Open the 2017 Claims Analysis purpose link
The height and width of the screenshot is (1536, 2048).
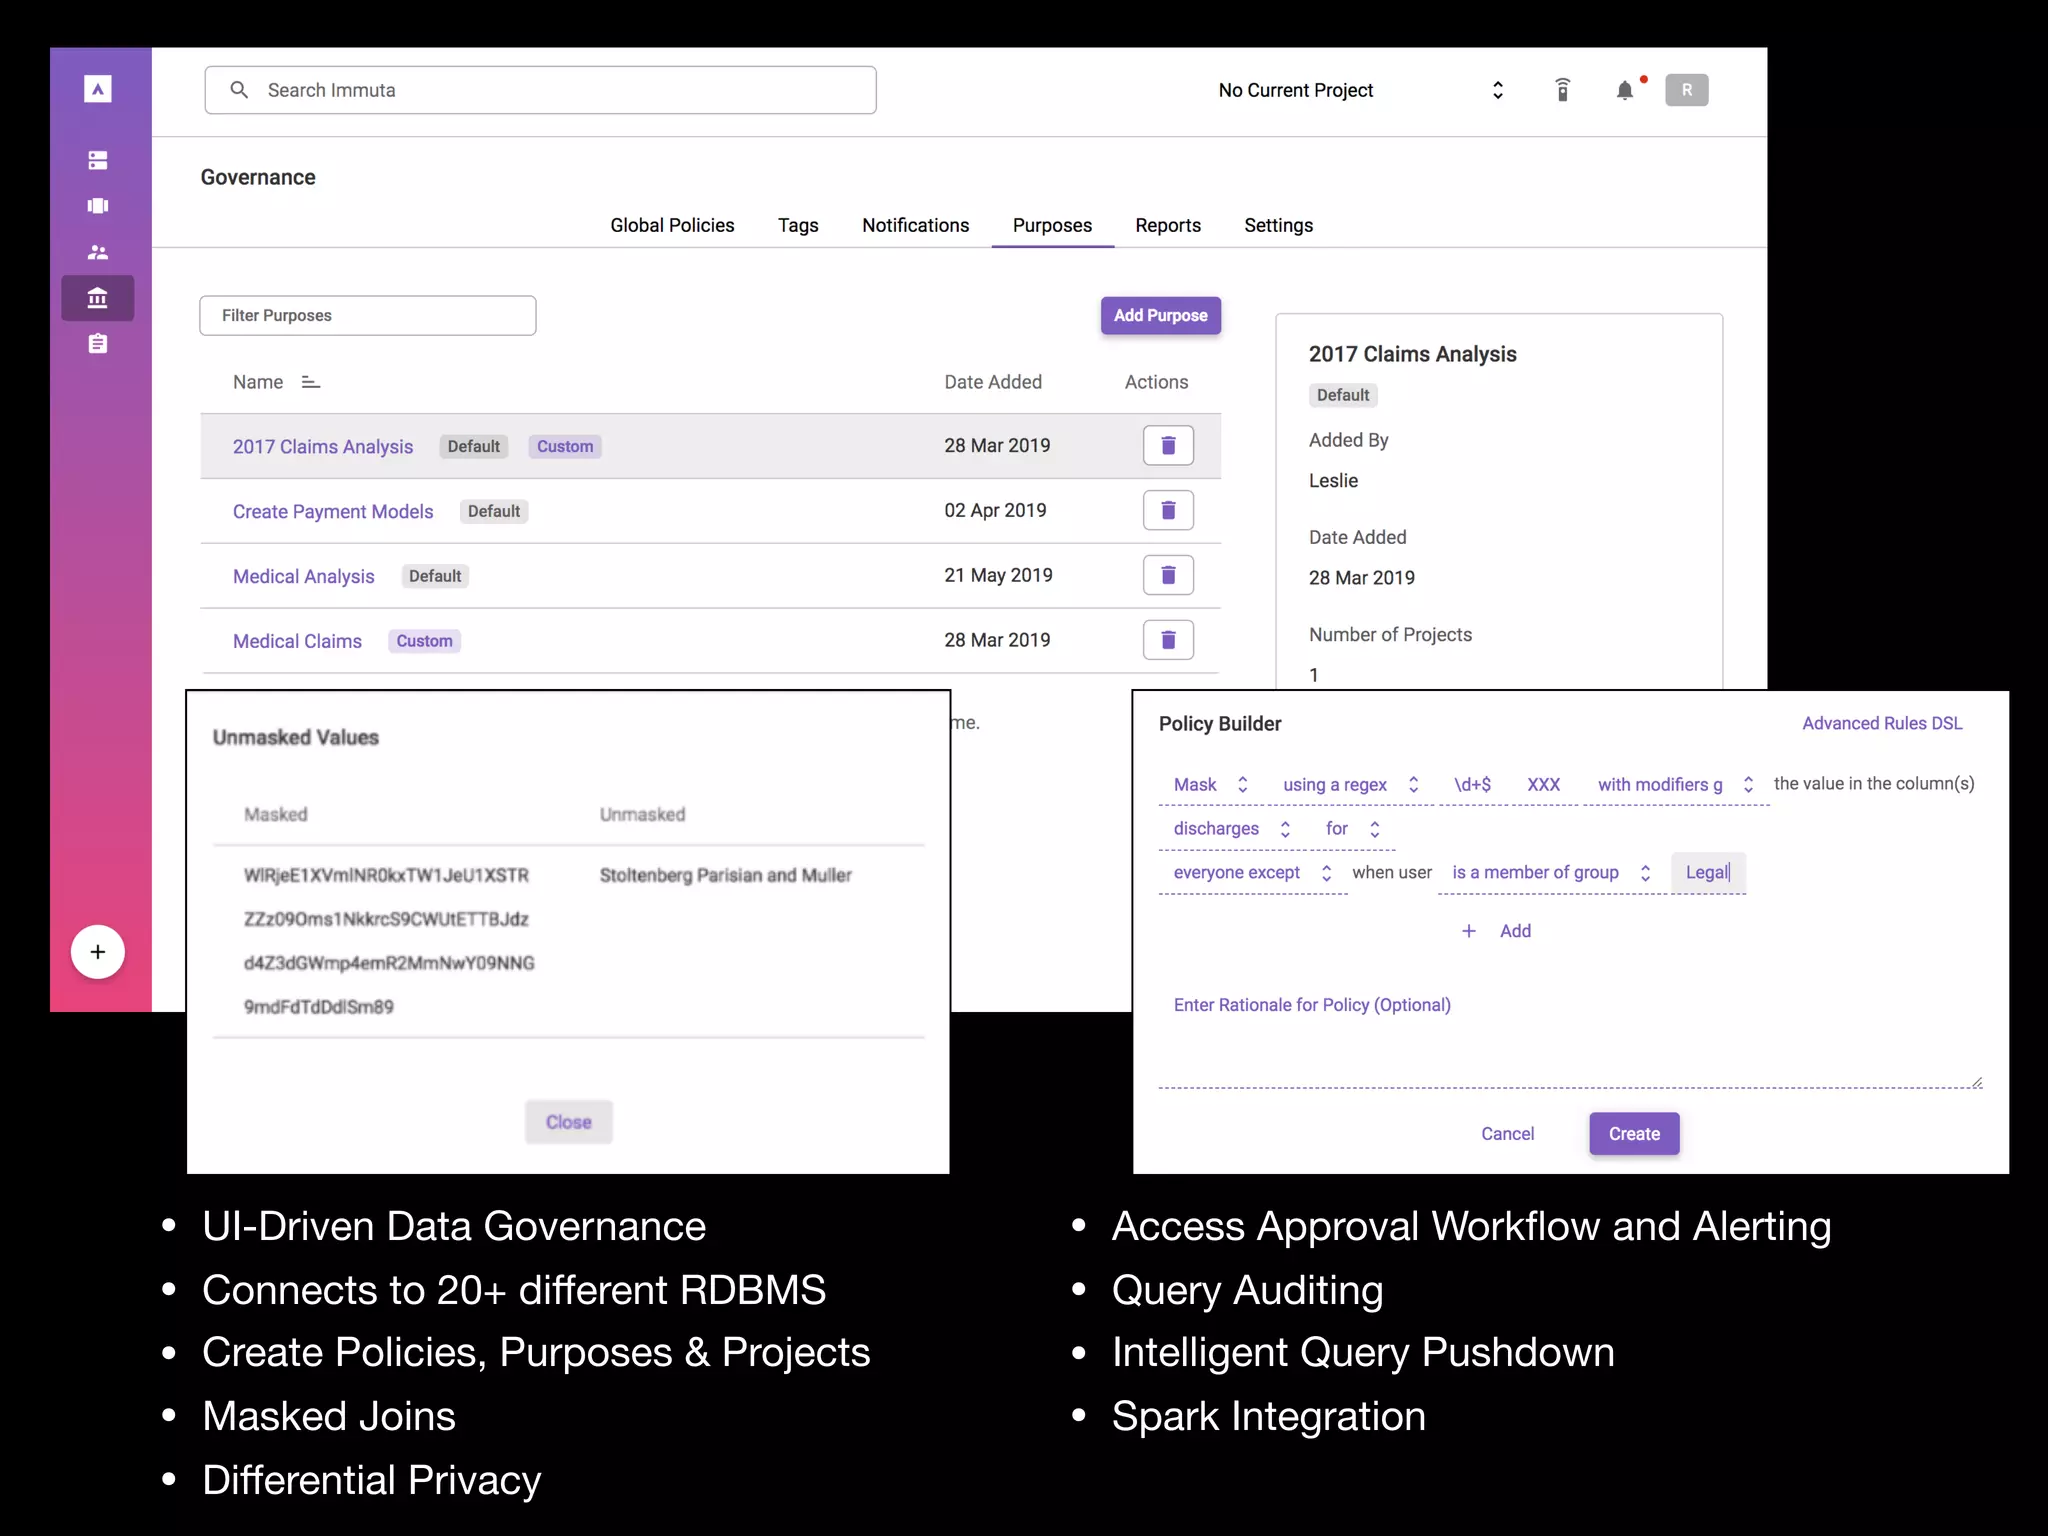coord(322,447)
